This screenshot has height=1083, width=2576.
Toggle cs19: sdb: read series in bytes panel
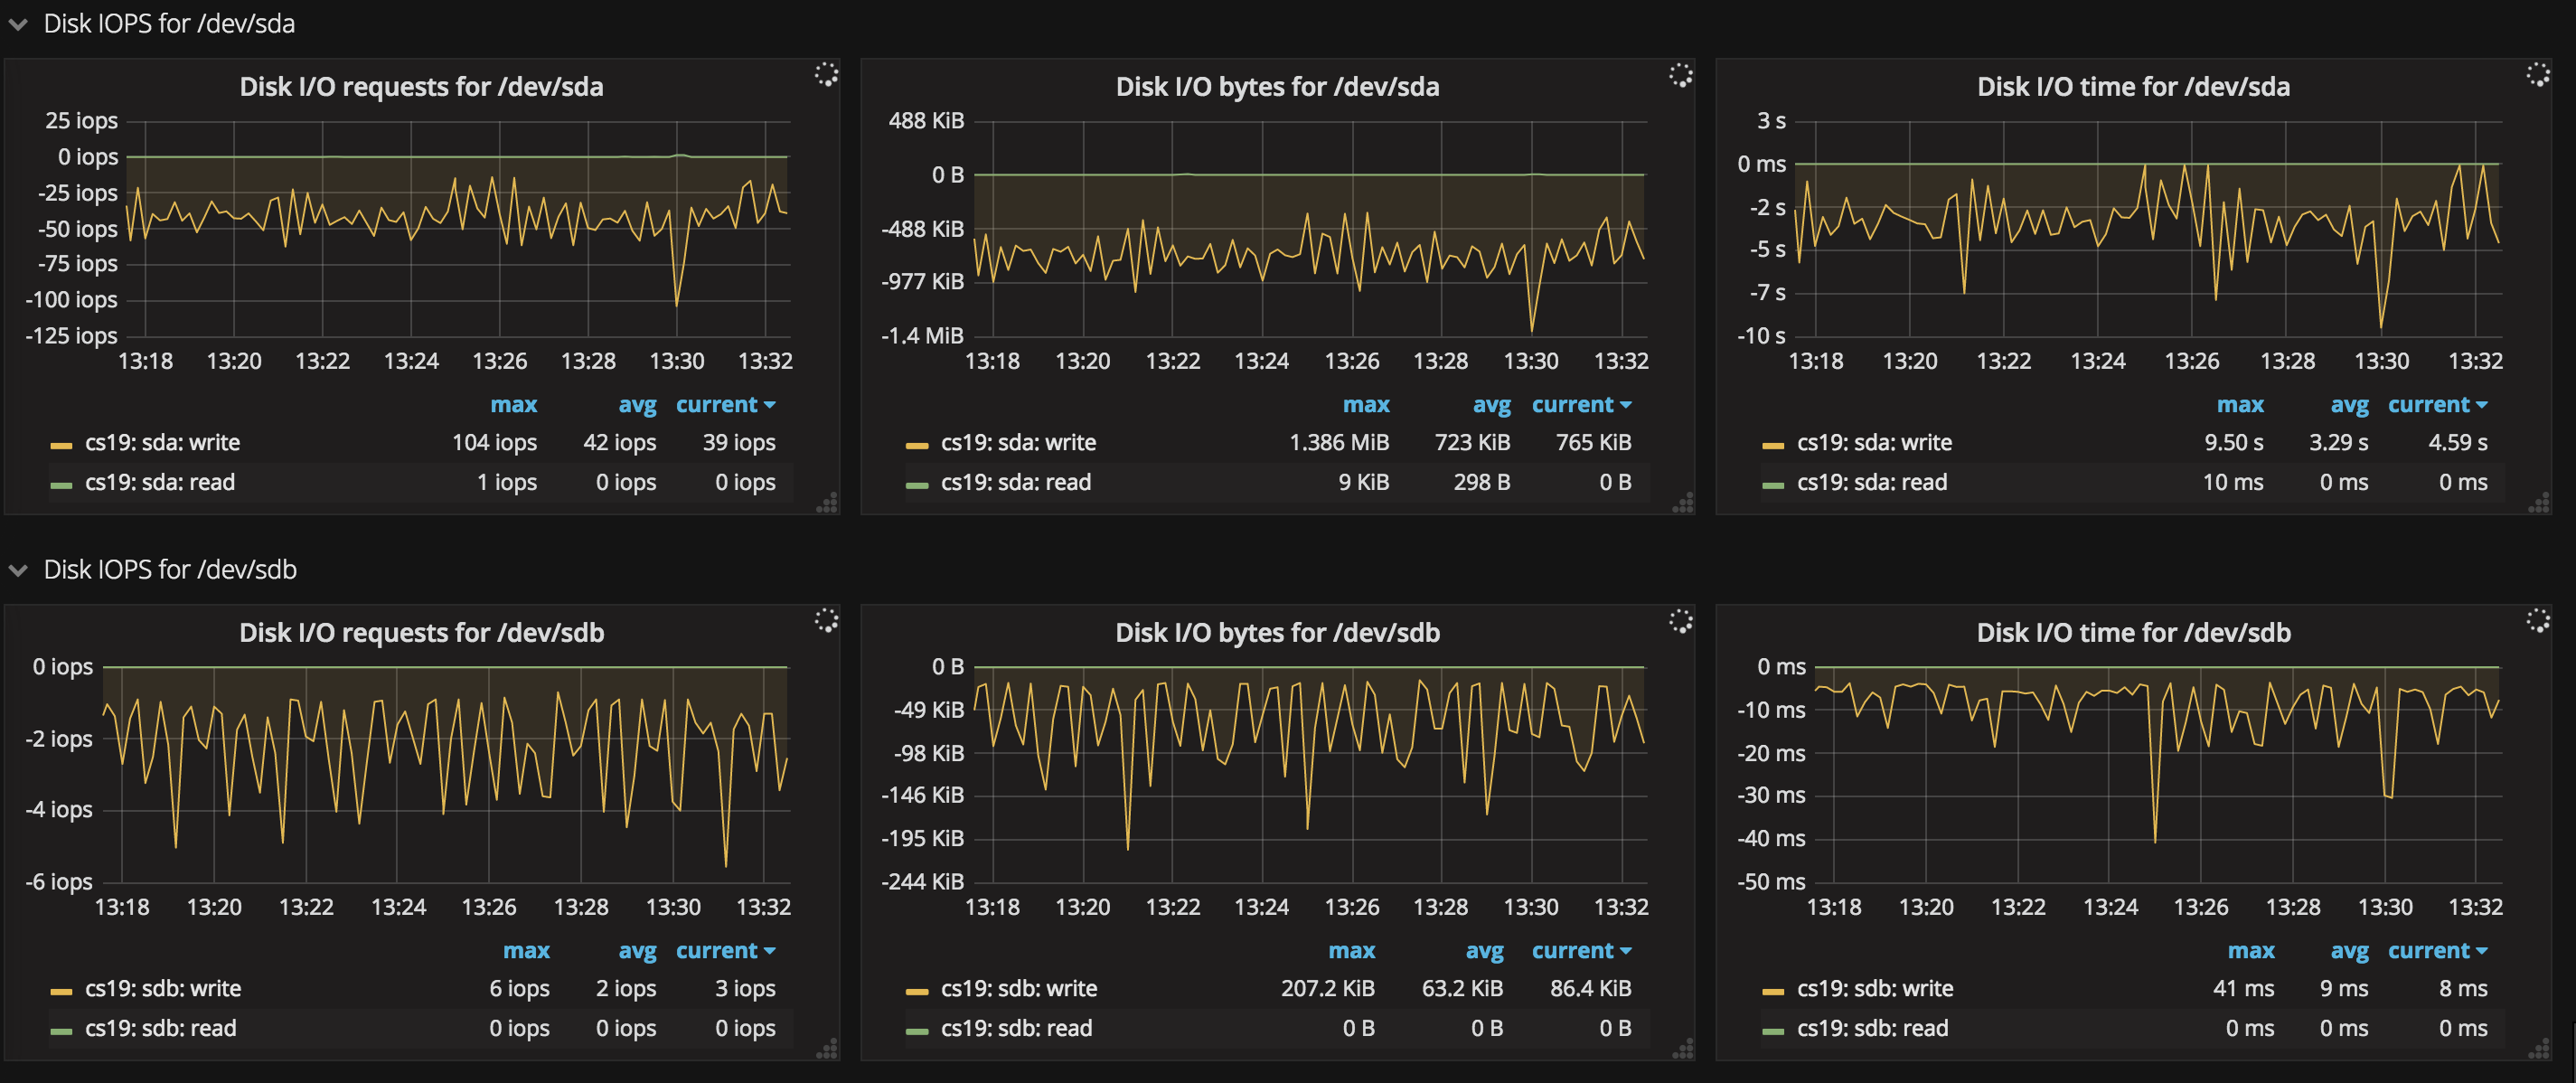[x=1017, y=1028]
